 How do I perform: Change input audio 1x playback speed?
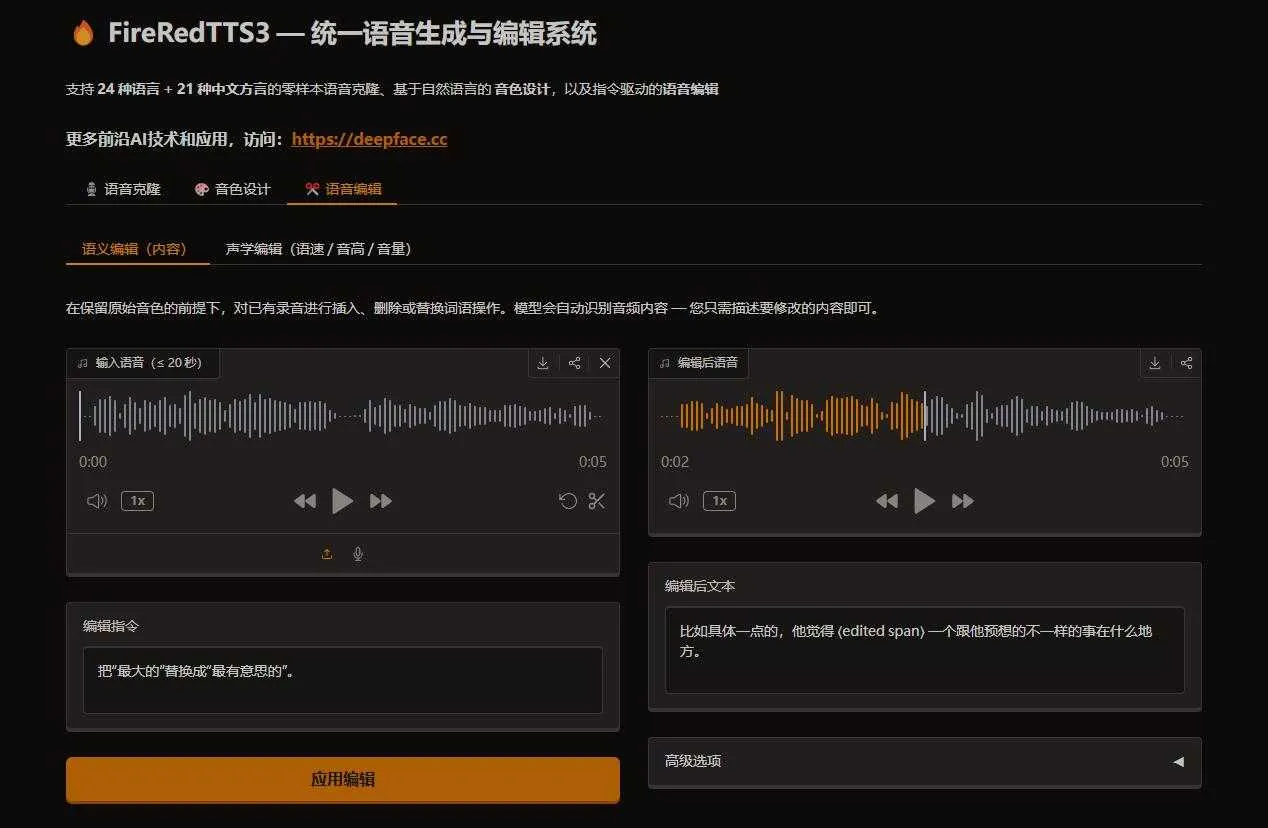[x=137, y=501]
